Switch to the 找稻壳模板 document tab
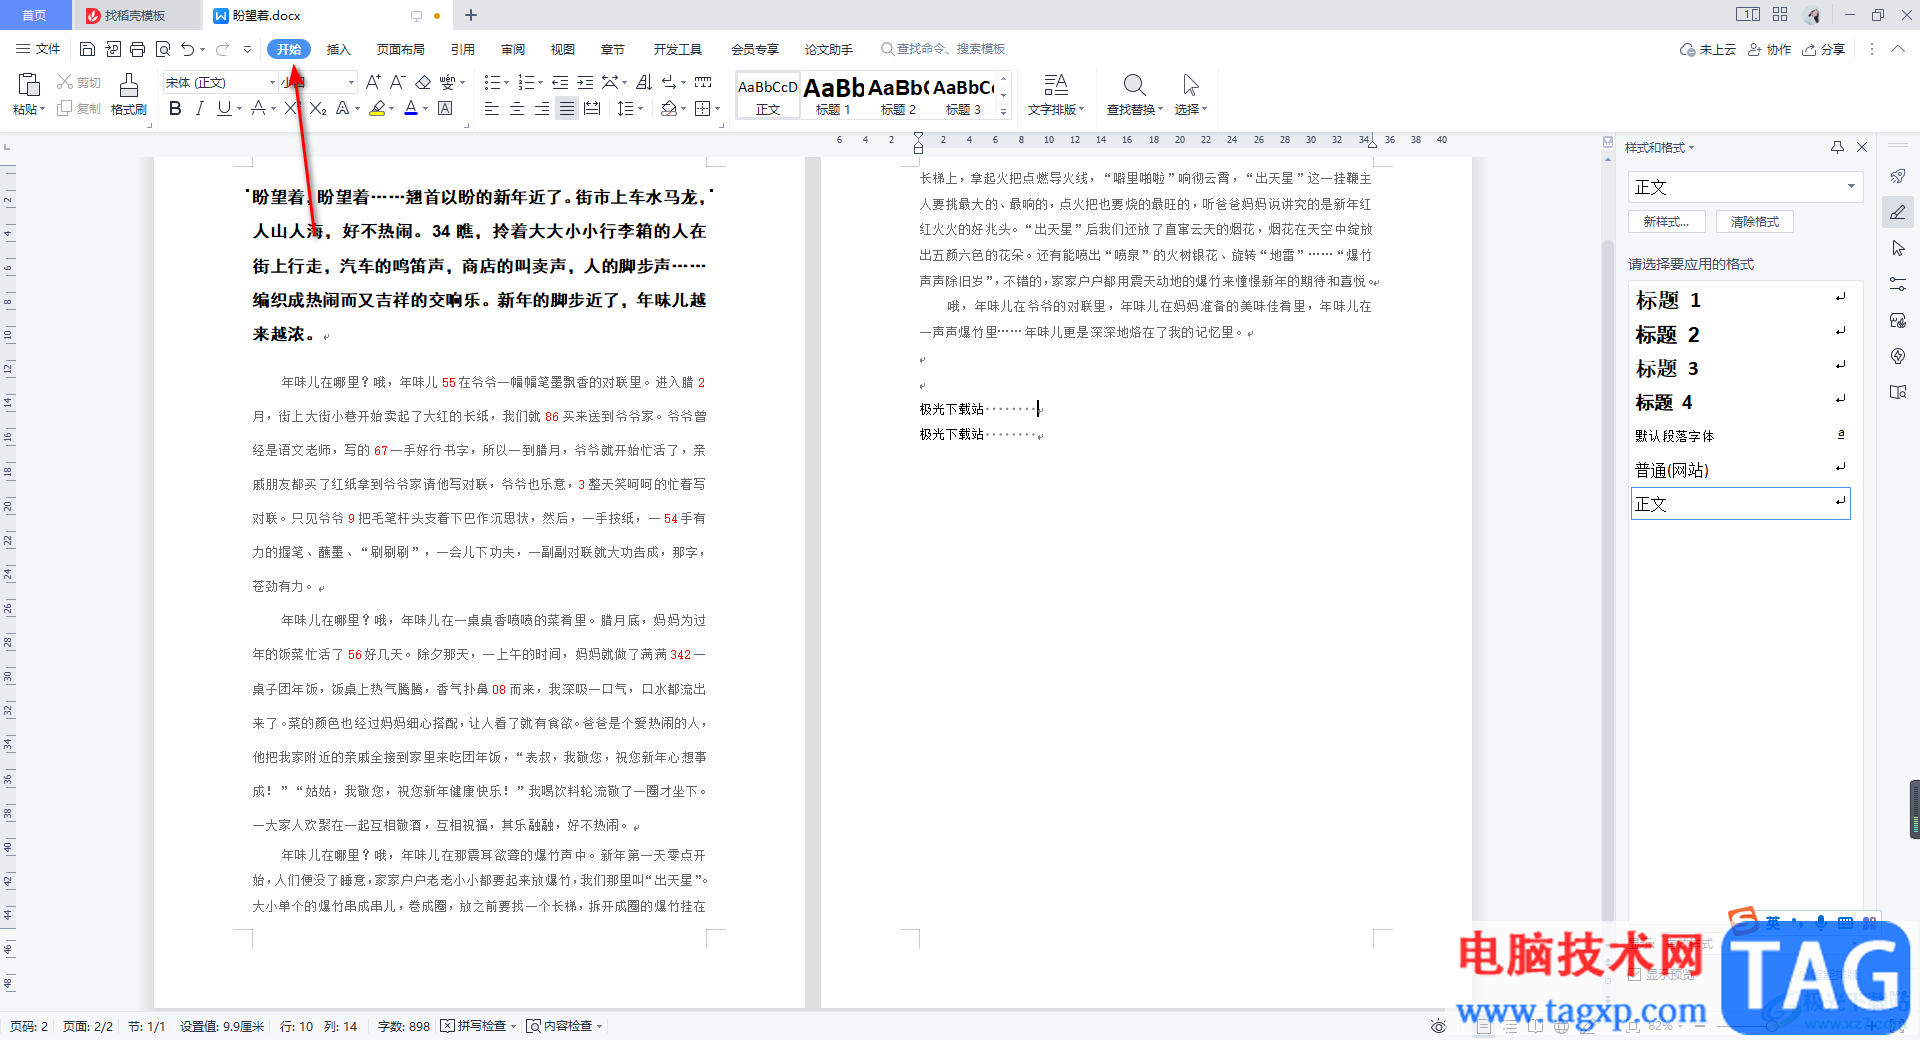Viewport: 1920px width, 1040px height. [x=135, y=15]
